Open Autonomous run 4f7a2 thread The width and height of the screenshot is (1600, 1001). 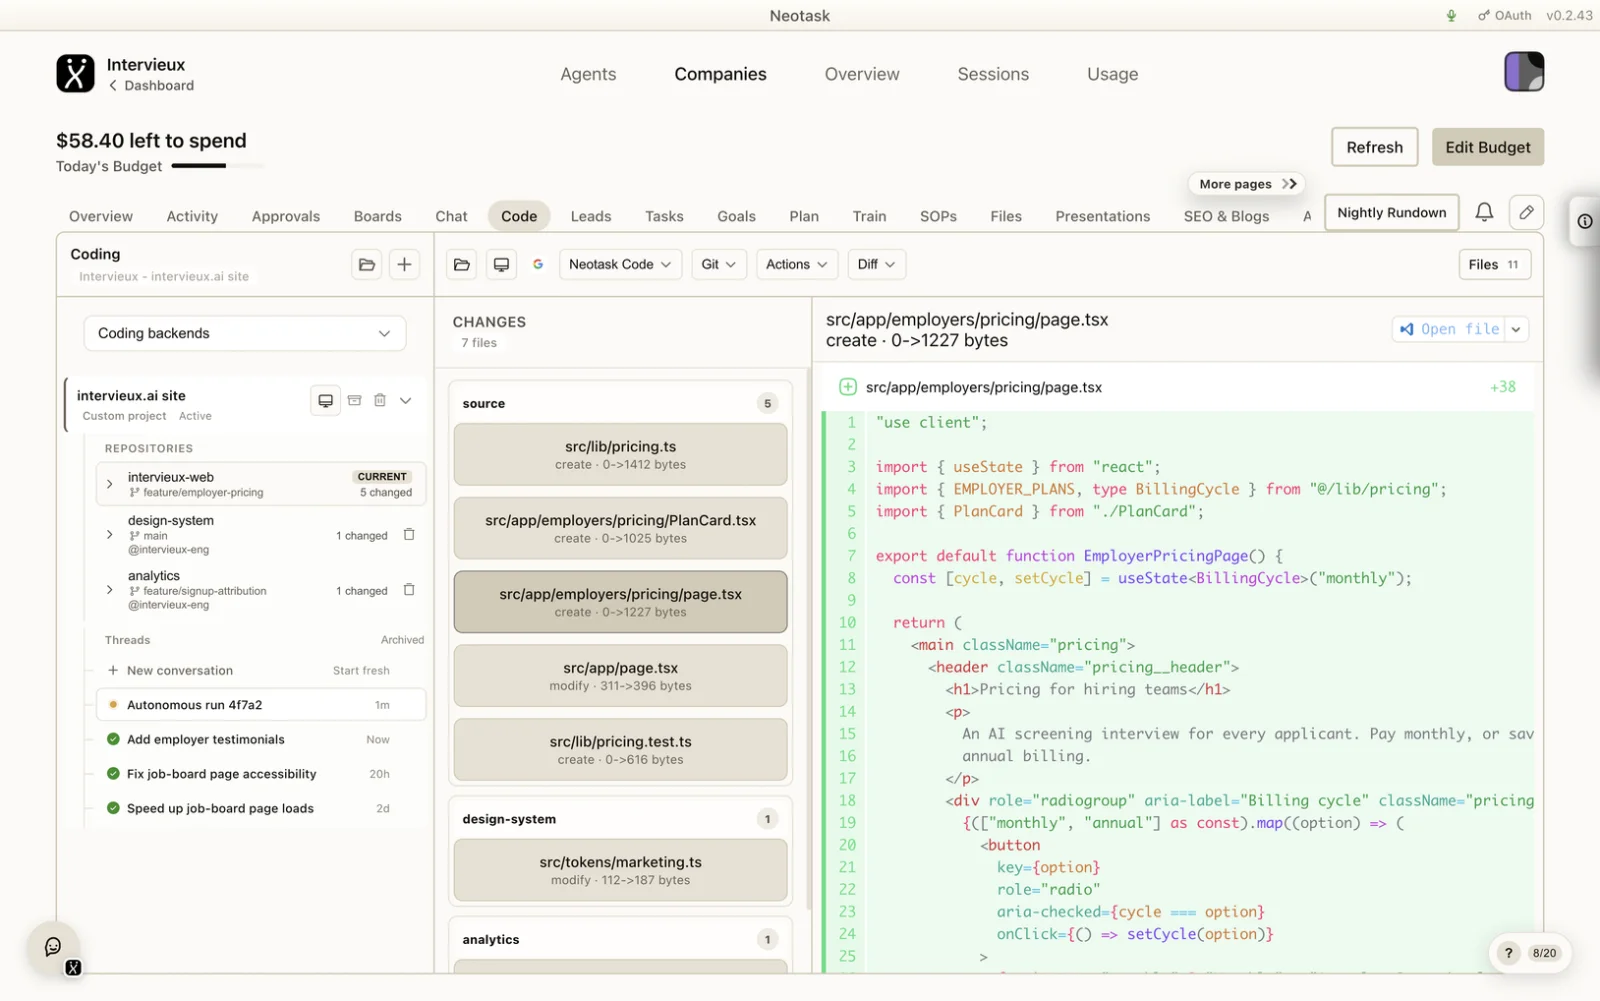pyautogui.click(x=261, y=705)
